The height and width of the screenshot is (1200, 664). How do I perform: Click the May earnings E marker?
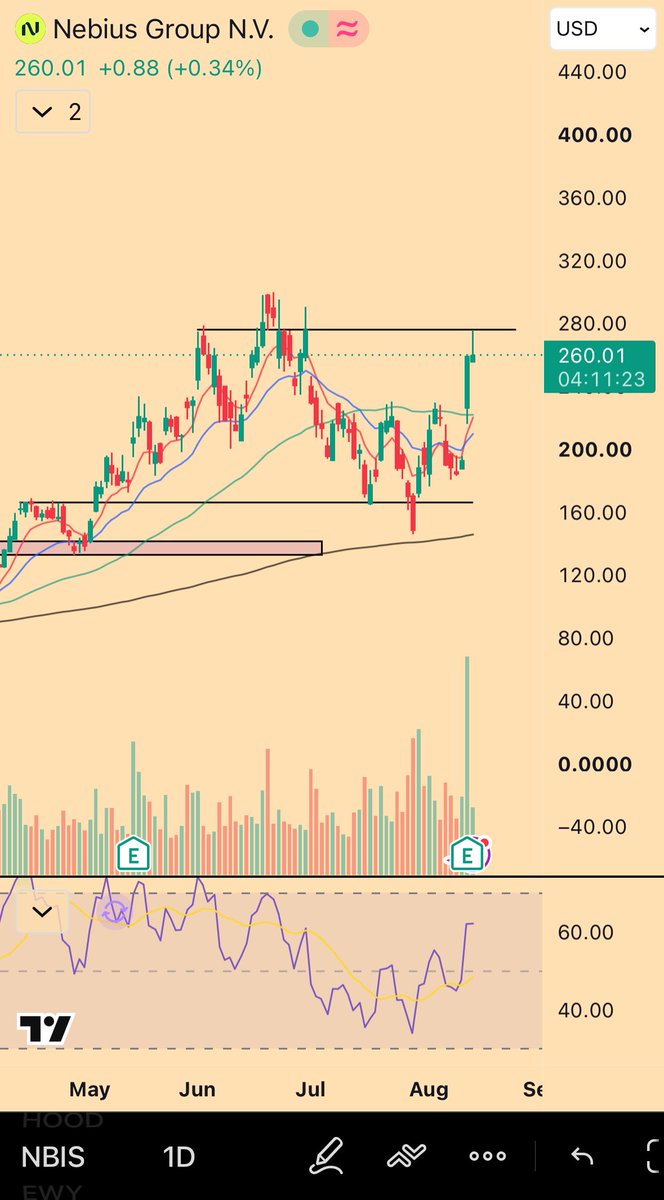coord(132,854)
